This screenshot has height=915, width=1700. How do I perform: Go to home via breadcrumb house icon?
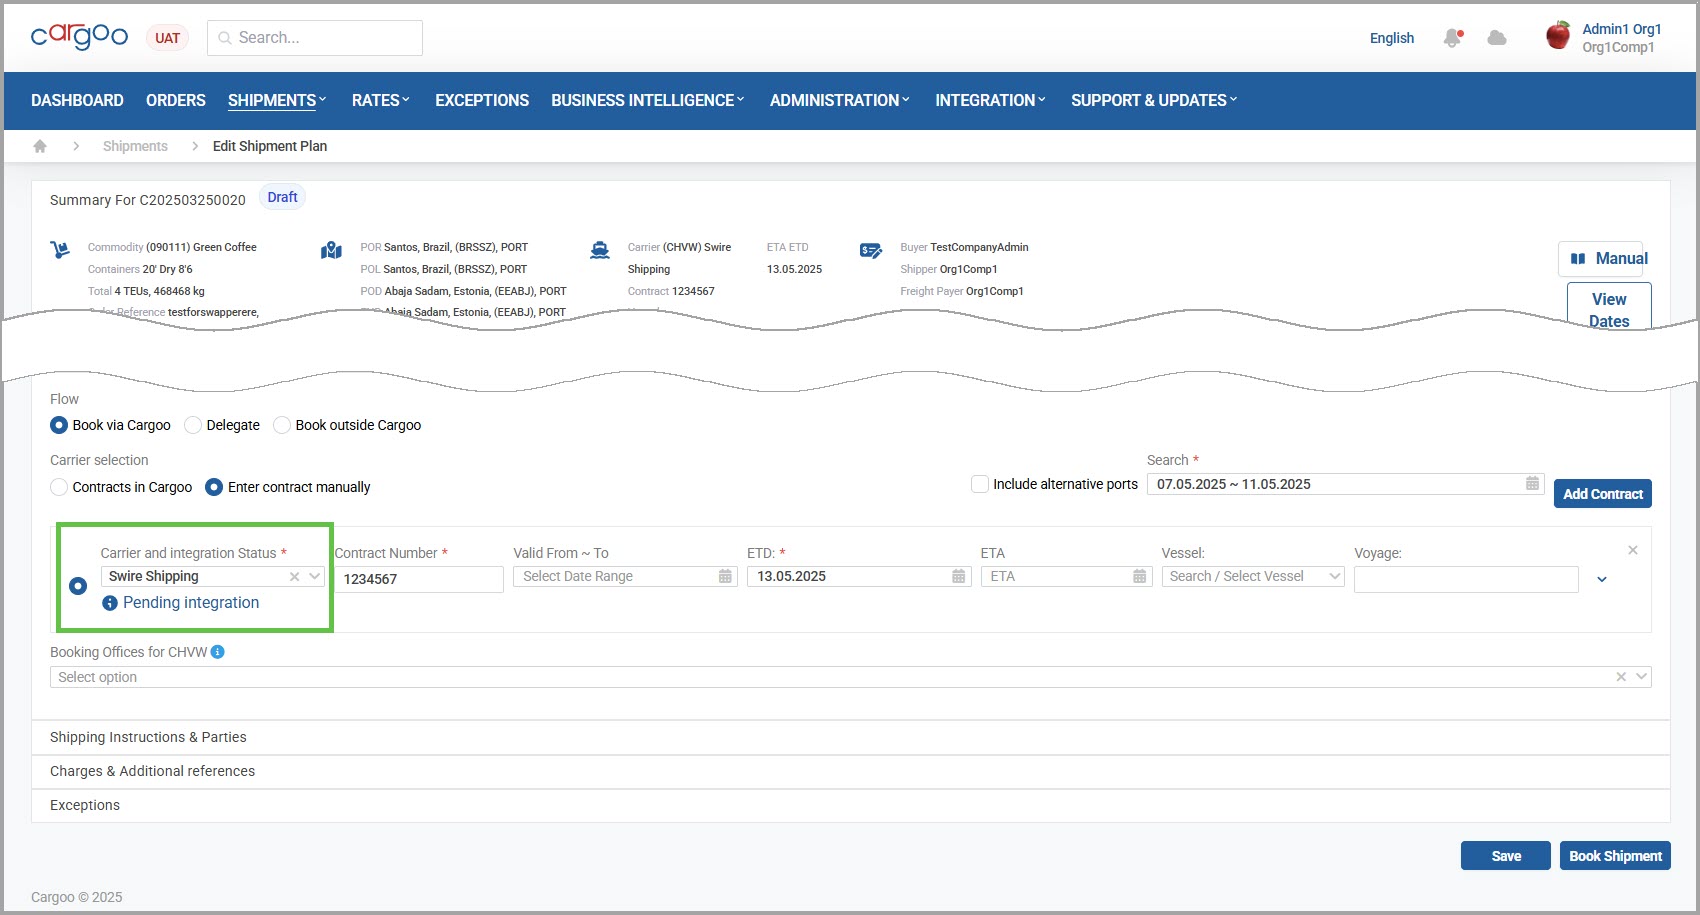pos(40,146)
